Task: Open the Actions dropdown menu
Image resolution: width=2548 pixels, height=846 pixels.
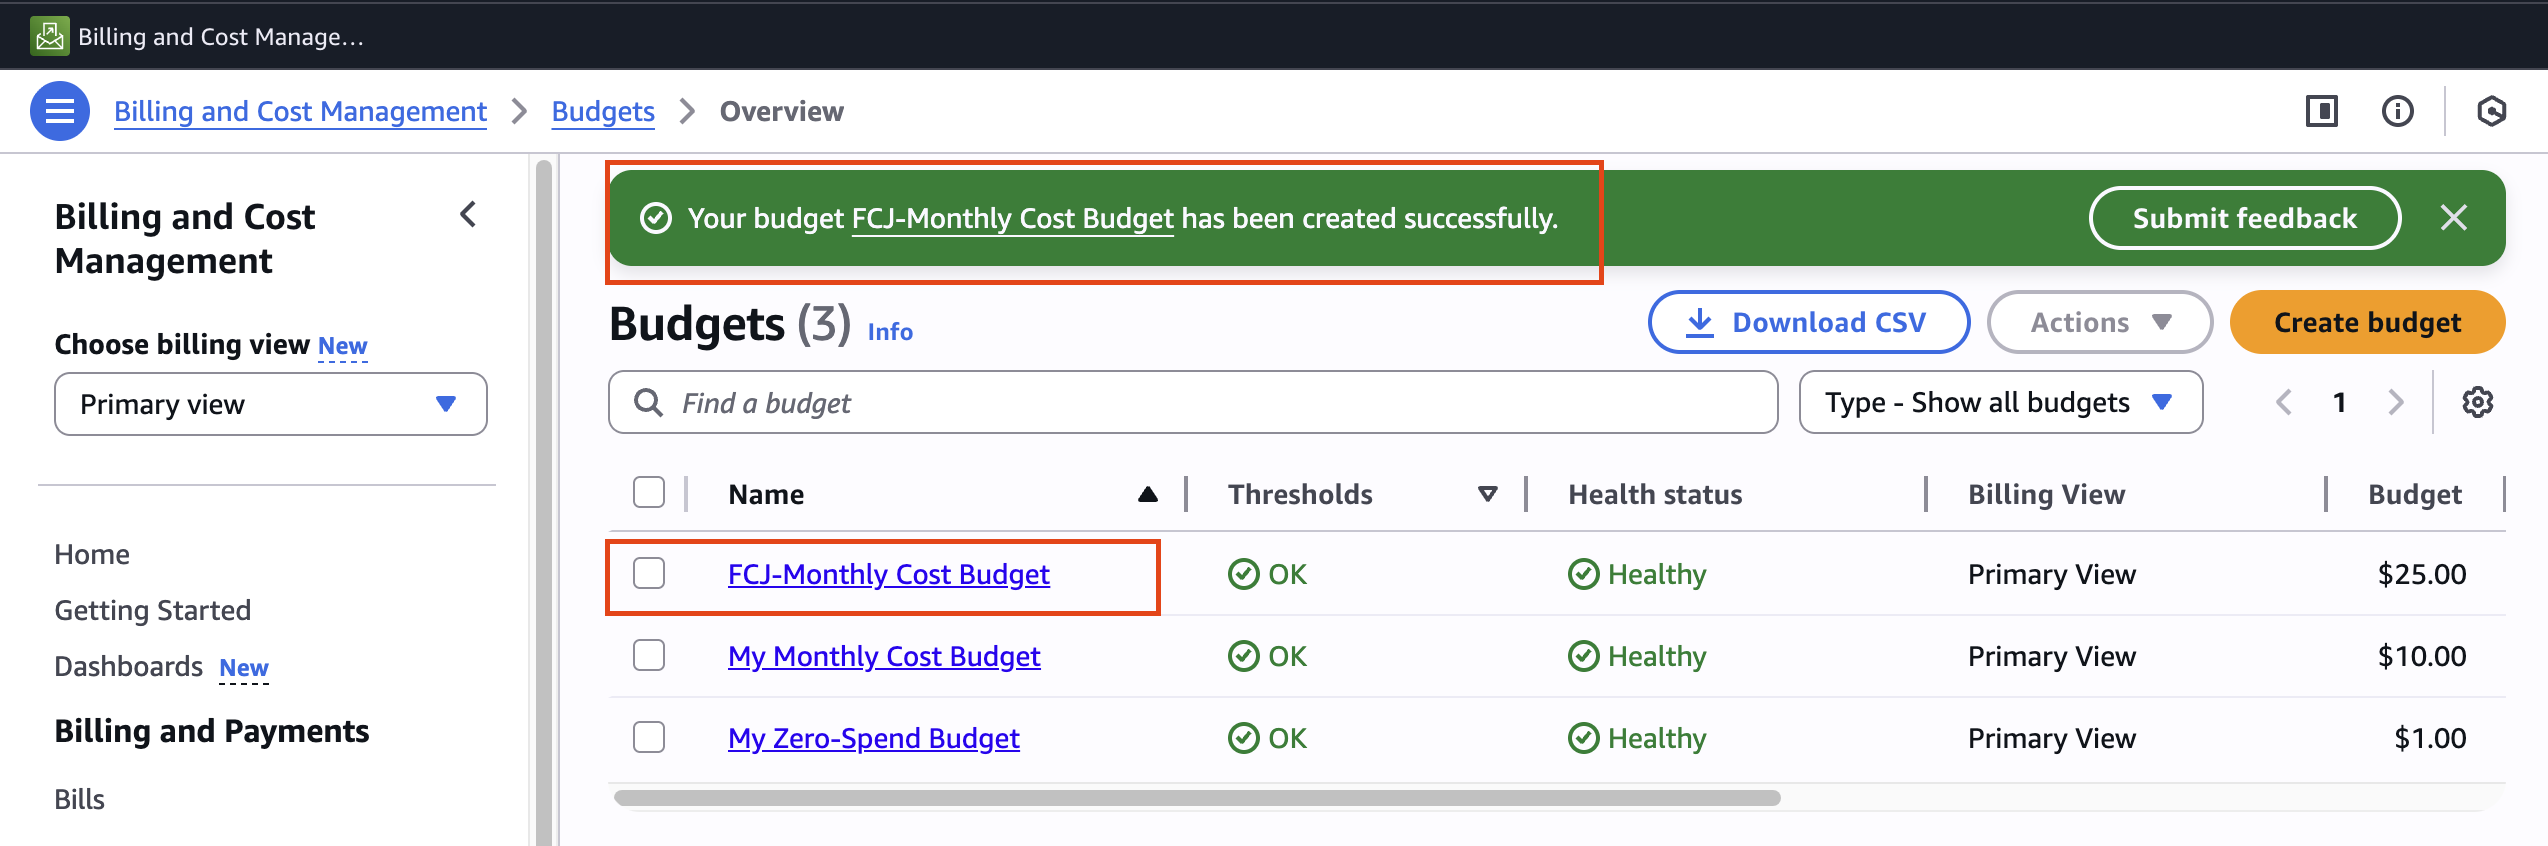Action: [x=2099, y=322]
